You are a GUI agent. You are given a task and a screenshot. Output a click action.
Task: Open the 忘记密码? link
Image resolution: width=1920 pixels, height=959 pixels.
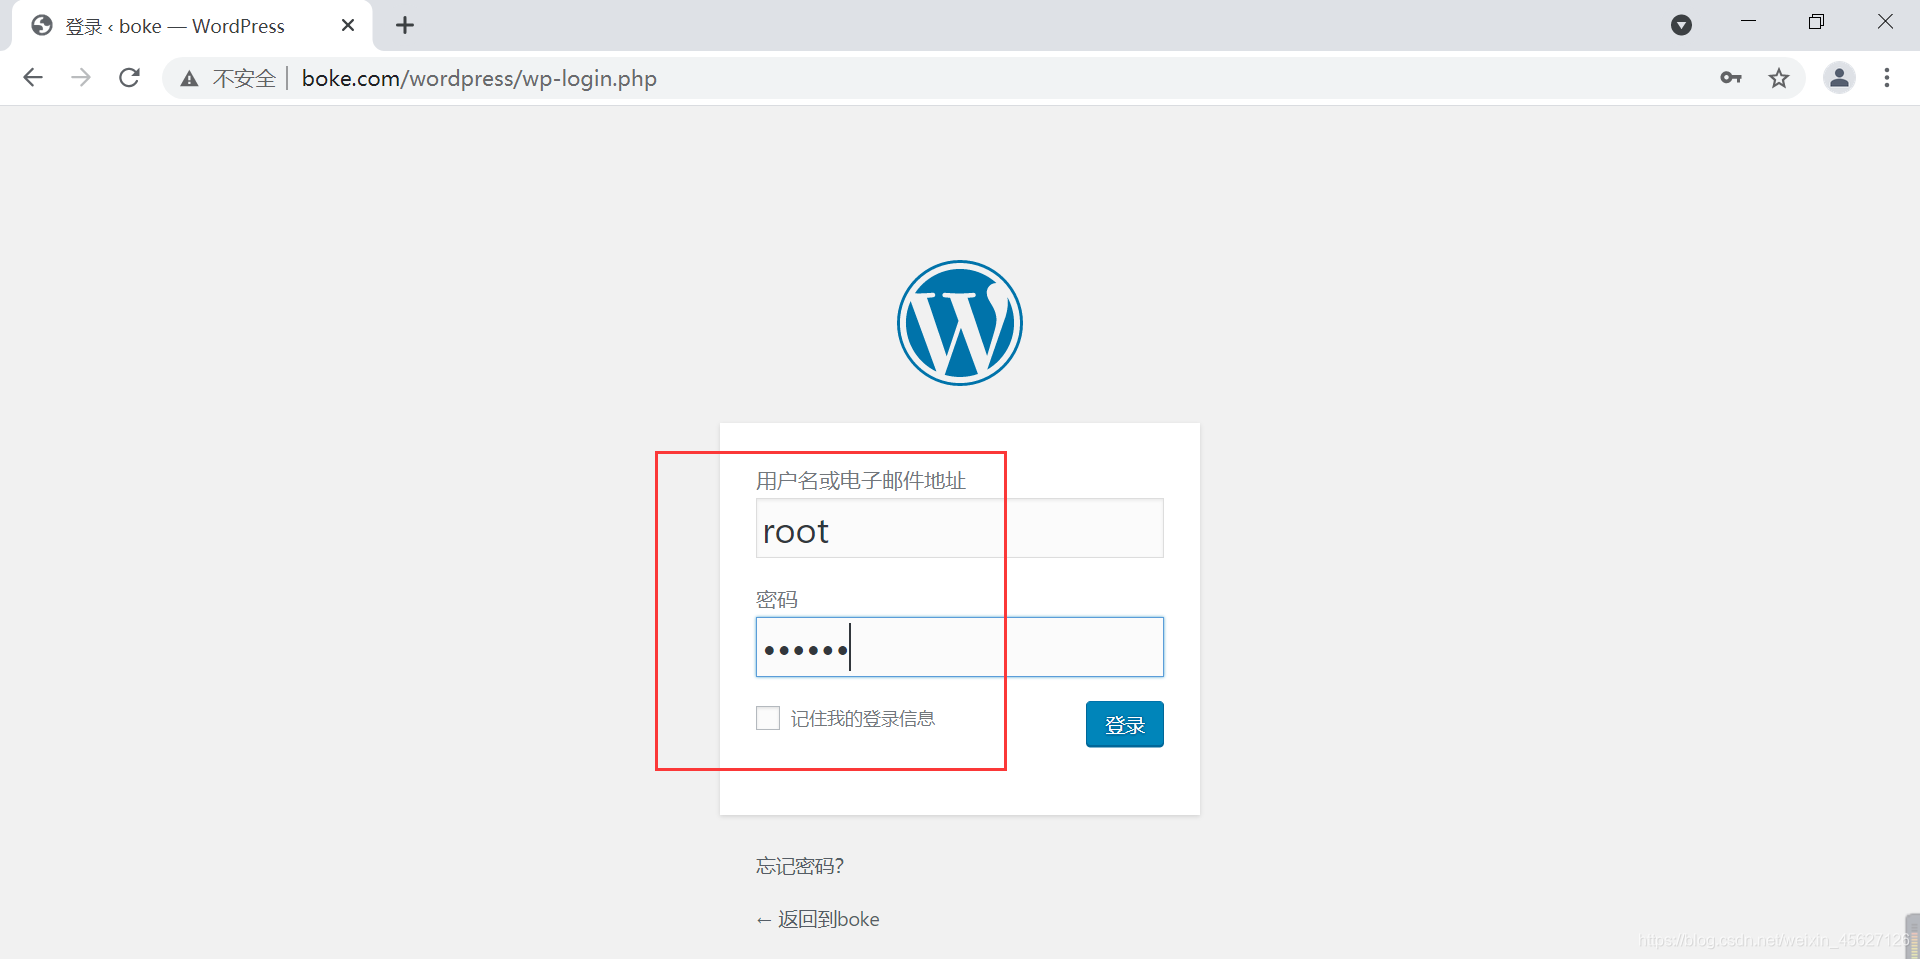pos(800,866)
